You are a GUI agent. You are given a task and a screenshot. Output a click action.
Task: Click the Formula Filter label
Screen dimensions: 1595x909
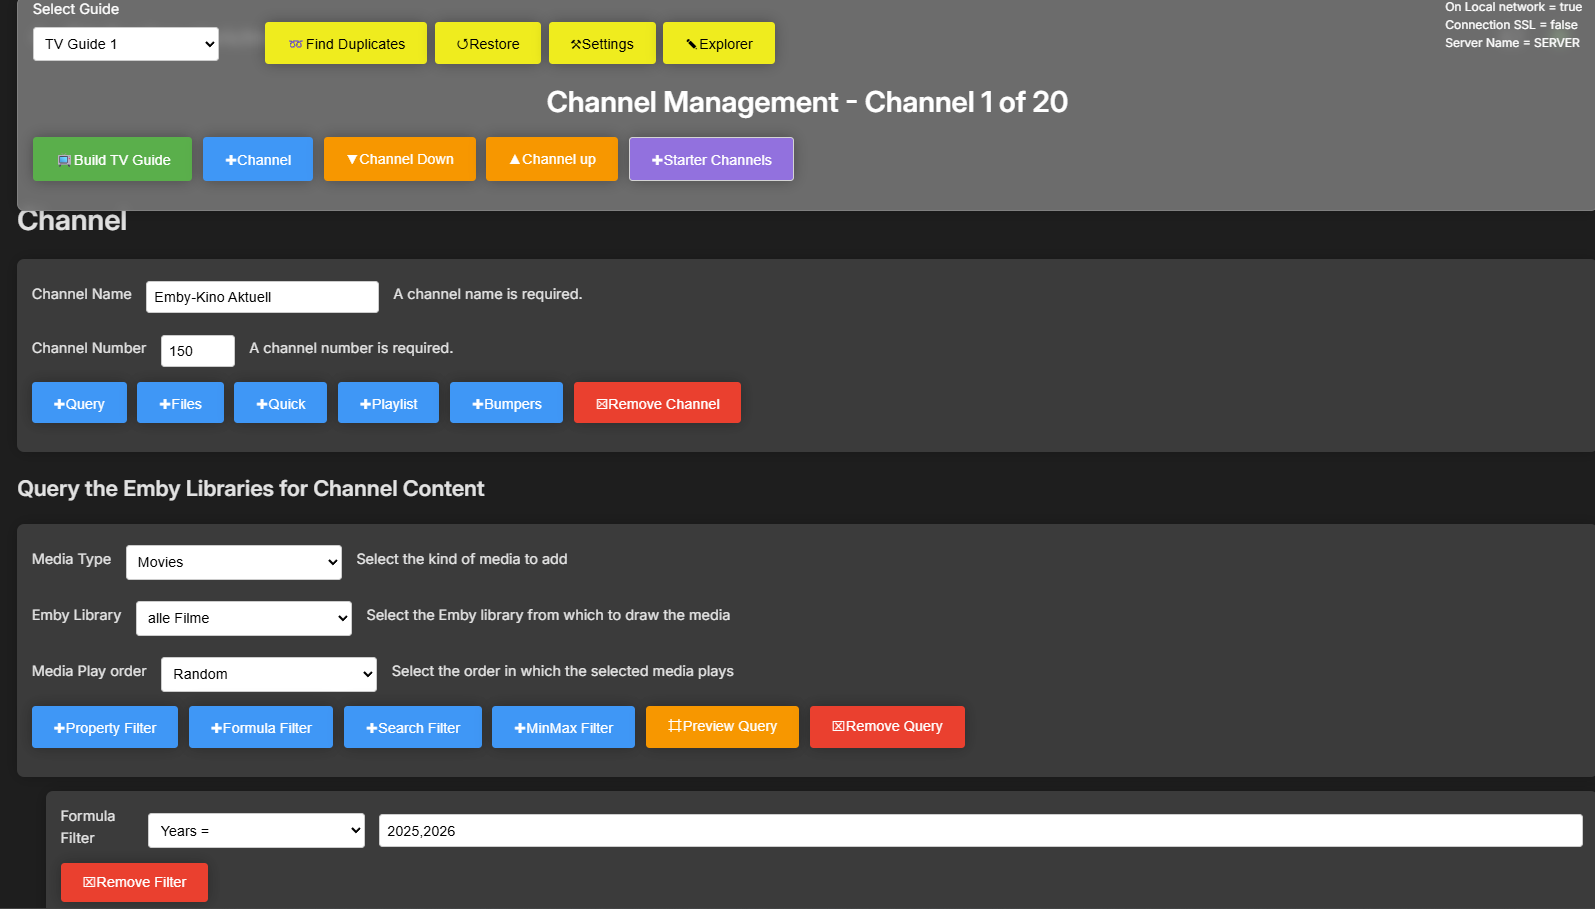coord(88,827)
